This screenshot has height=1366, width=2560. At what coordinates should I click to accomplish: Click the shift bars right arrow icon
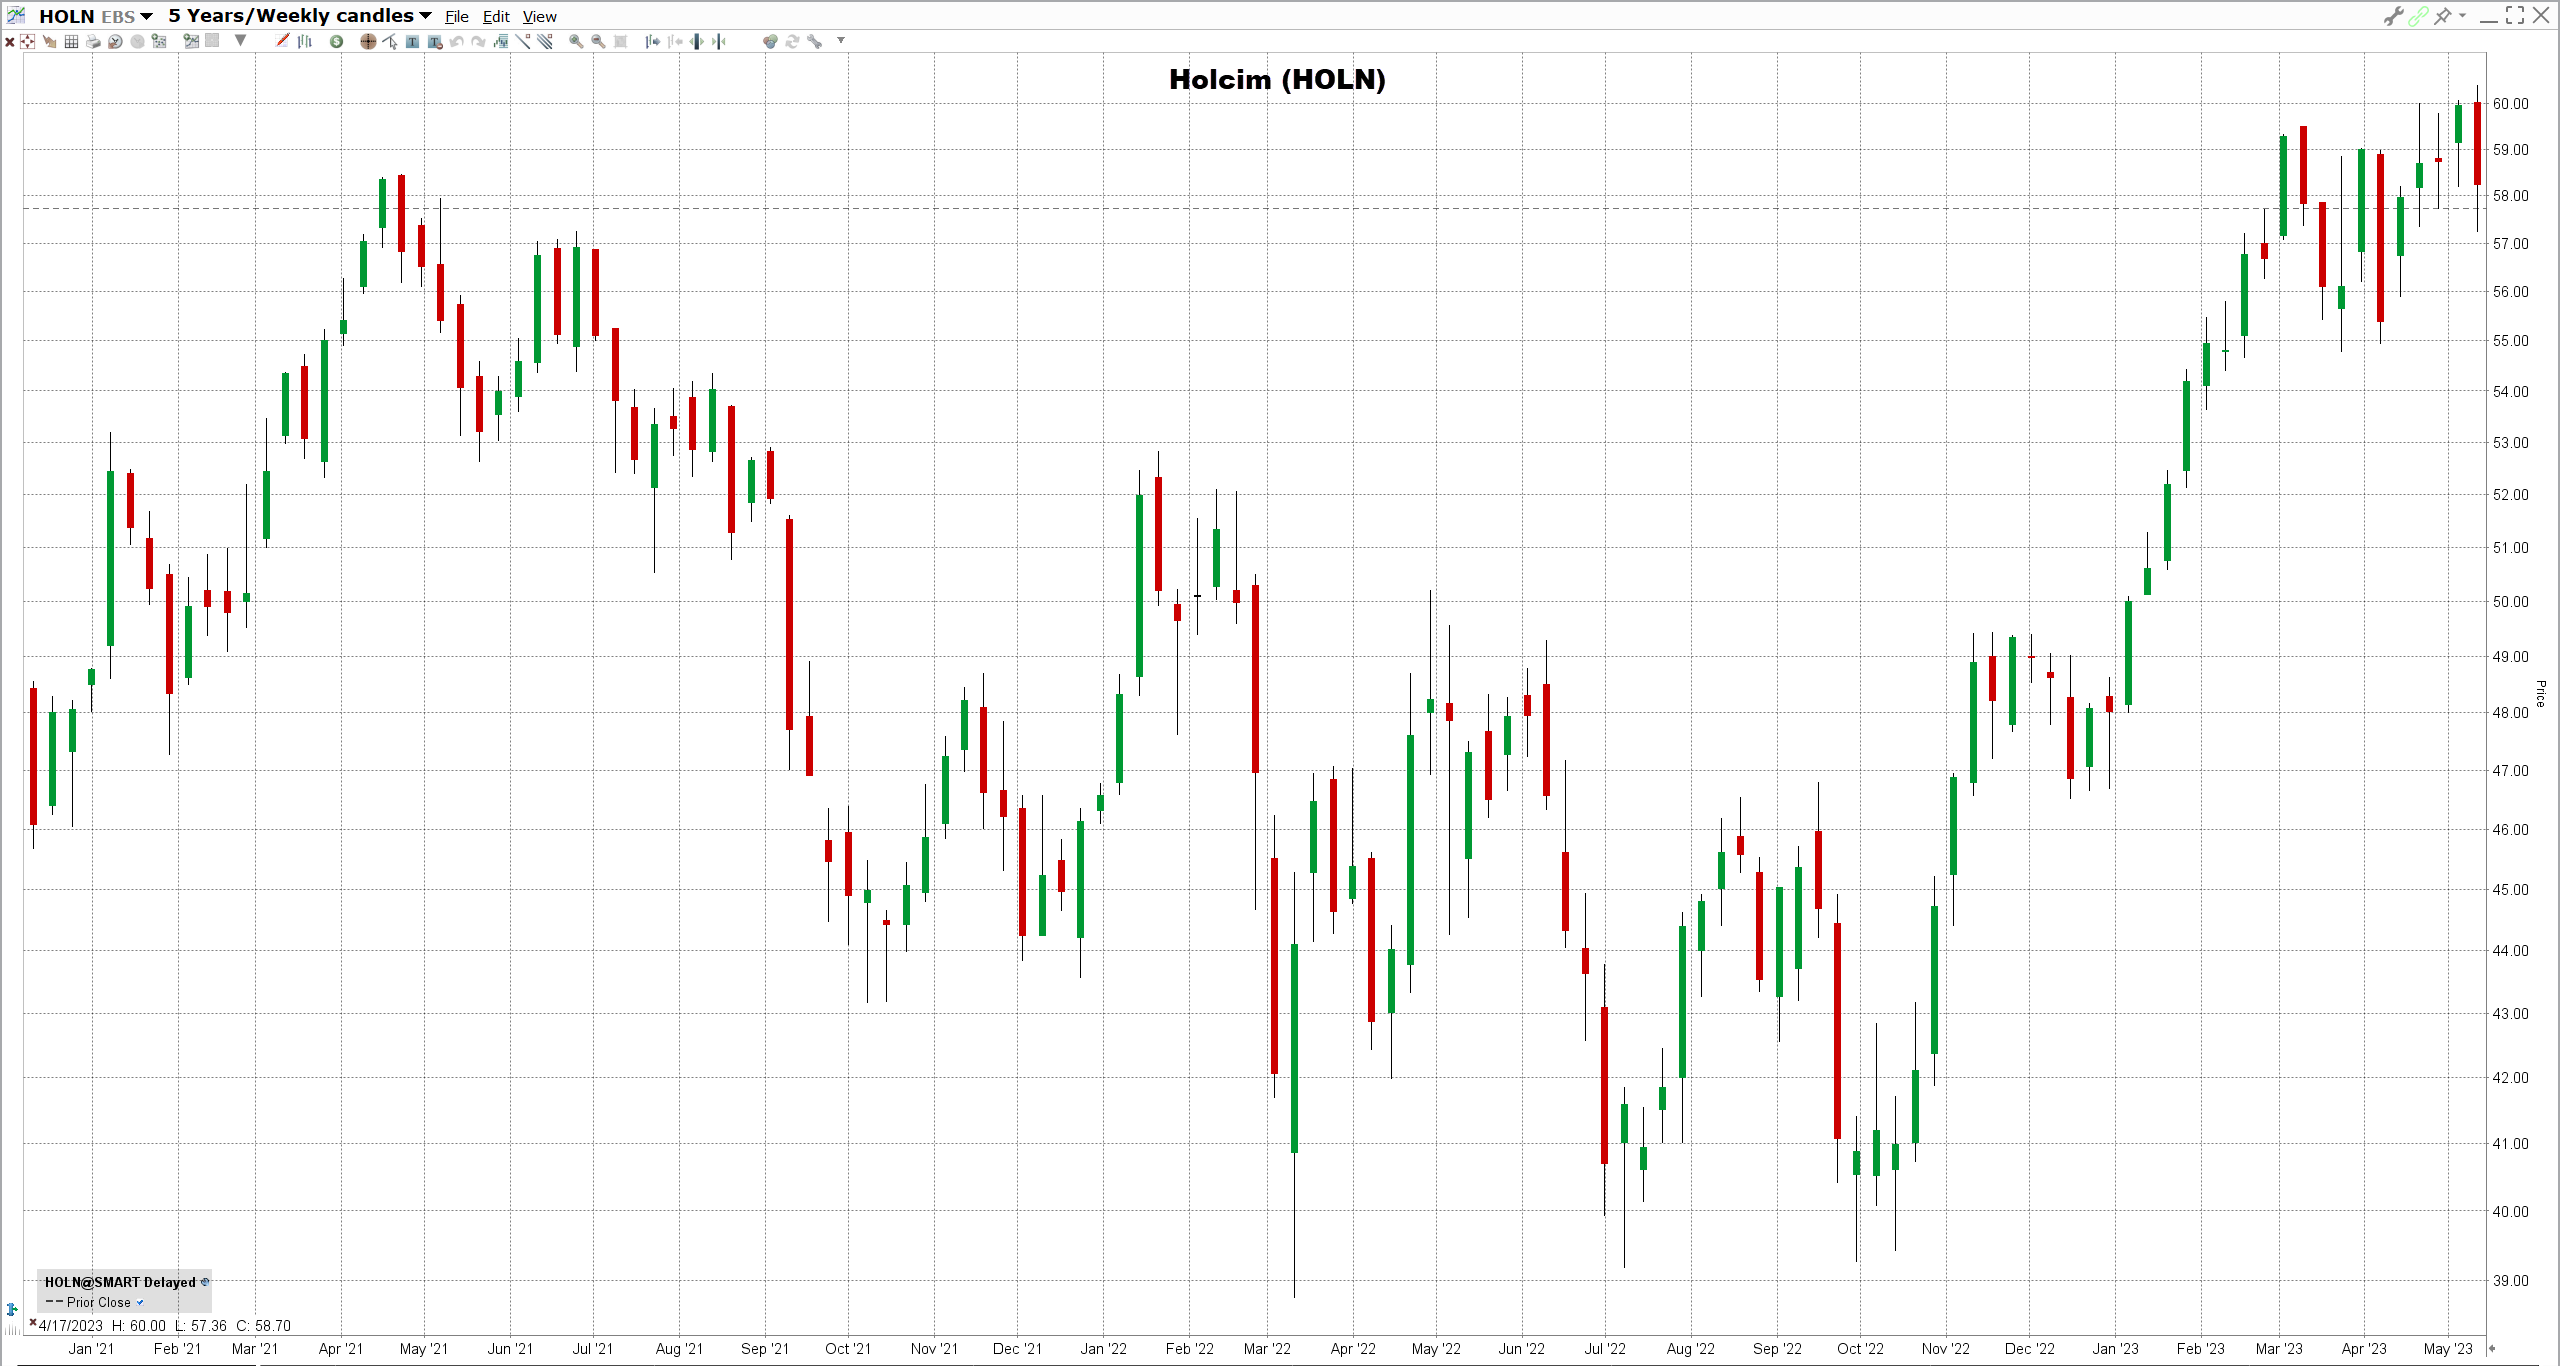tap(653, 42)
